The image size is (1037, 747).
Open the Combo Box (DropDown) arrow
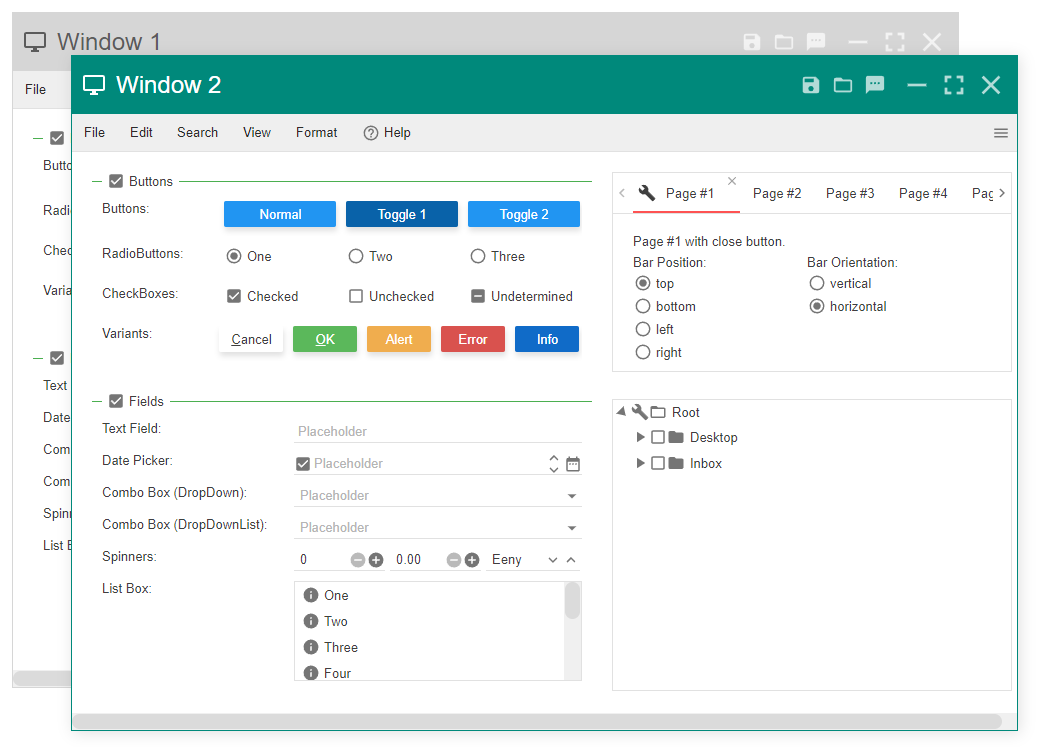(x=572, y=496)
